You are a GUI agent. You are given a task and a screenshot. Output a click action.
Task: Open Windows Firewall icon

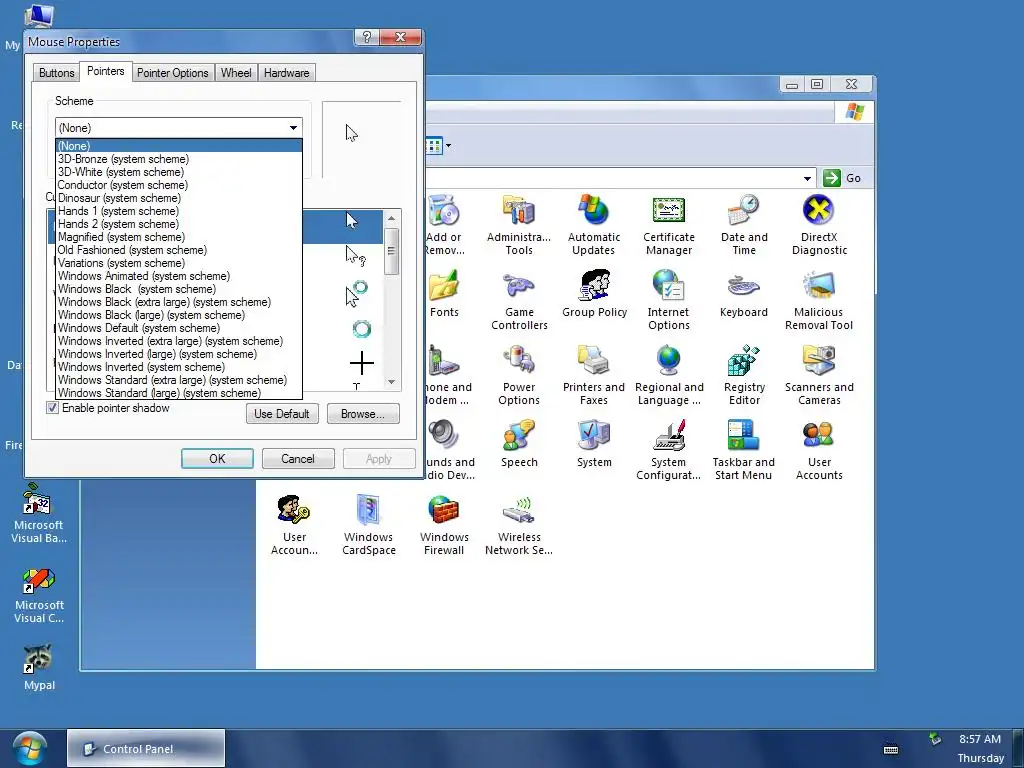[444, 525]
